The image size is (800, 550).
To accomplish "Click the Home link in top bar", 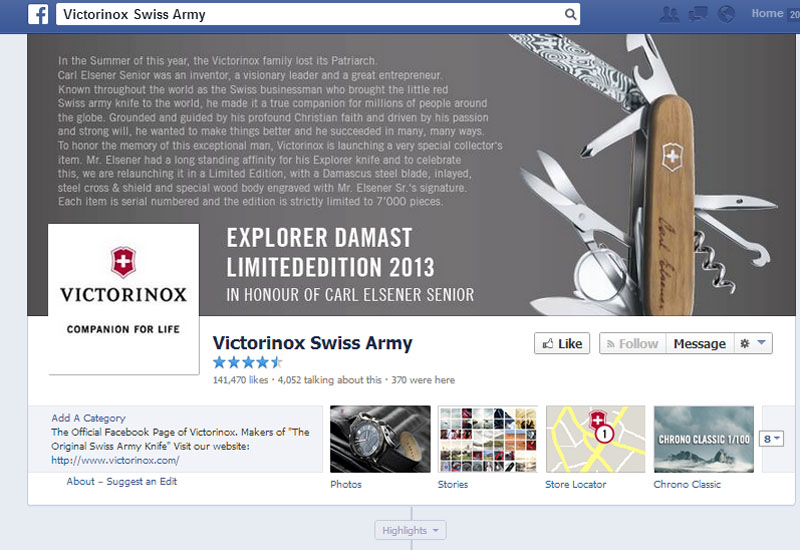I will coord(767,14).
